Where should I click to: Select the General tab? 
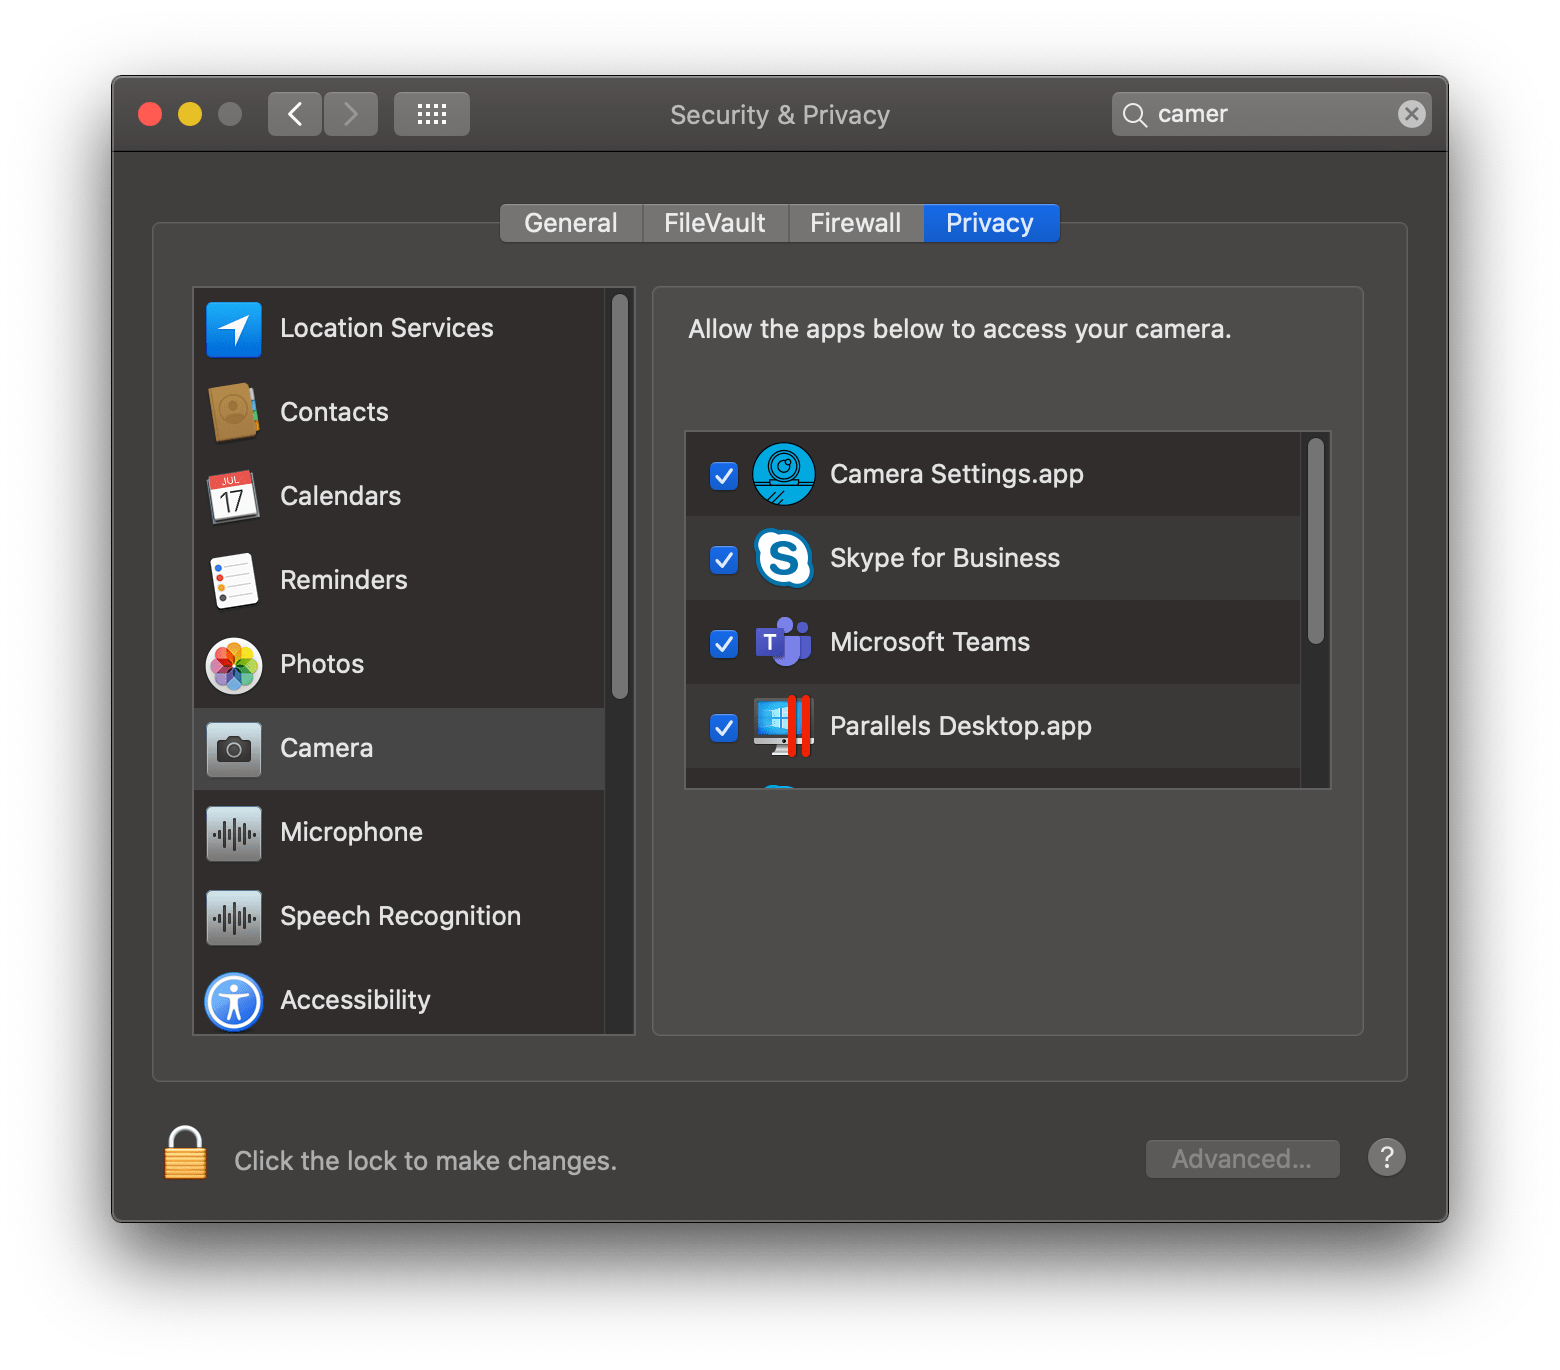[570, 222]
